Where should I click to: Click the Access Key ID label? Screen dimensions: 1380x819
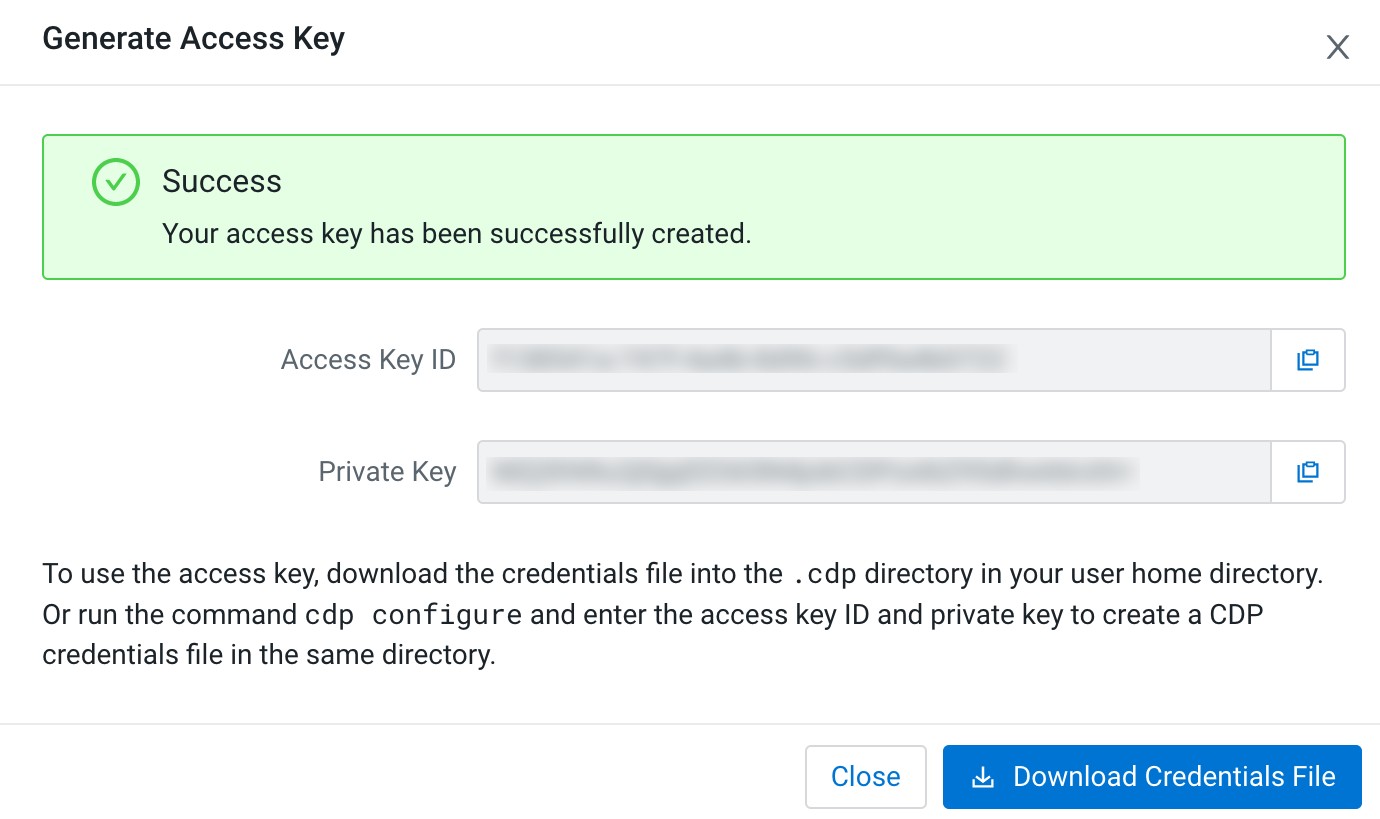(x=368, y=360)
